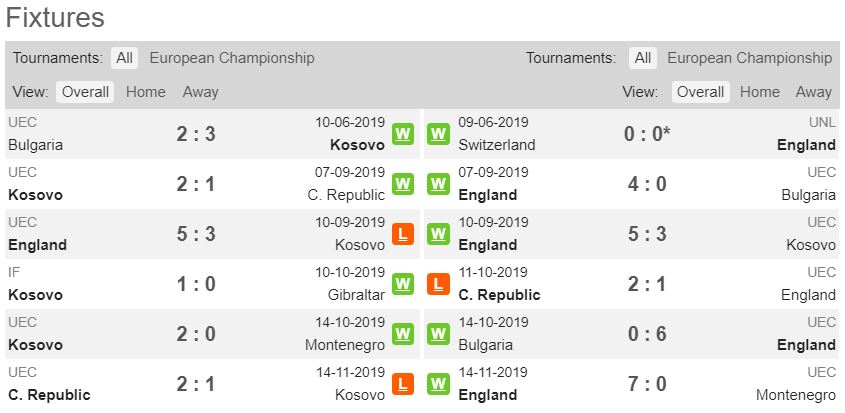The height and width of the screenshot is (413, 845).
Task: Switch left view to Away matches
Action: [x=200, y=92]
